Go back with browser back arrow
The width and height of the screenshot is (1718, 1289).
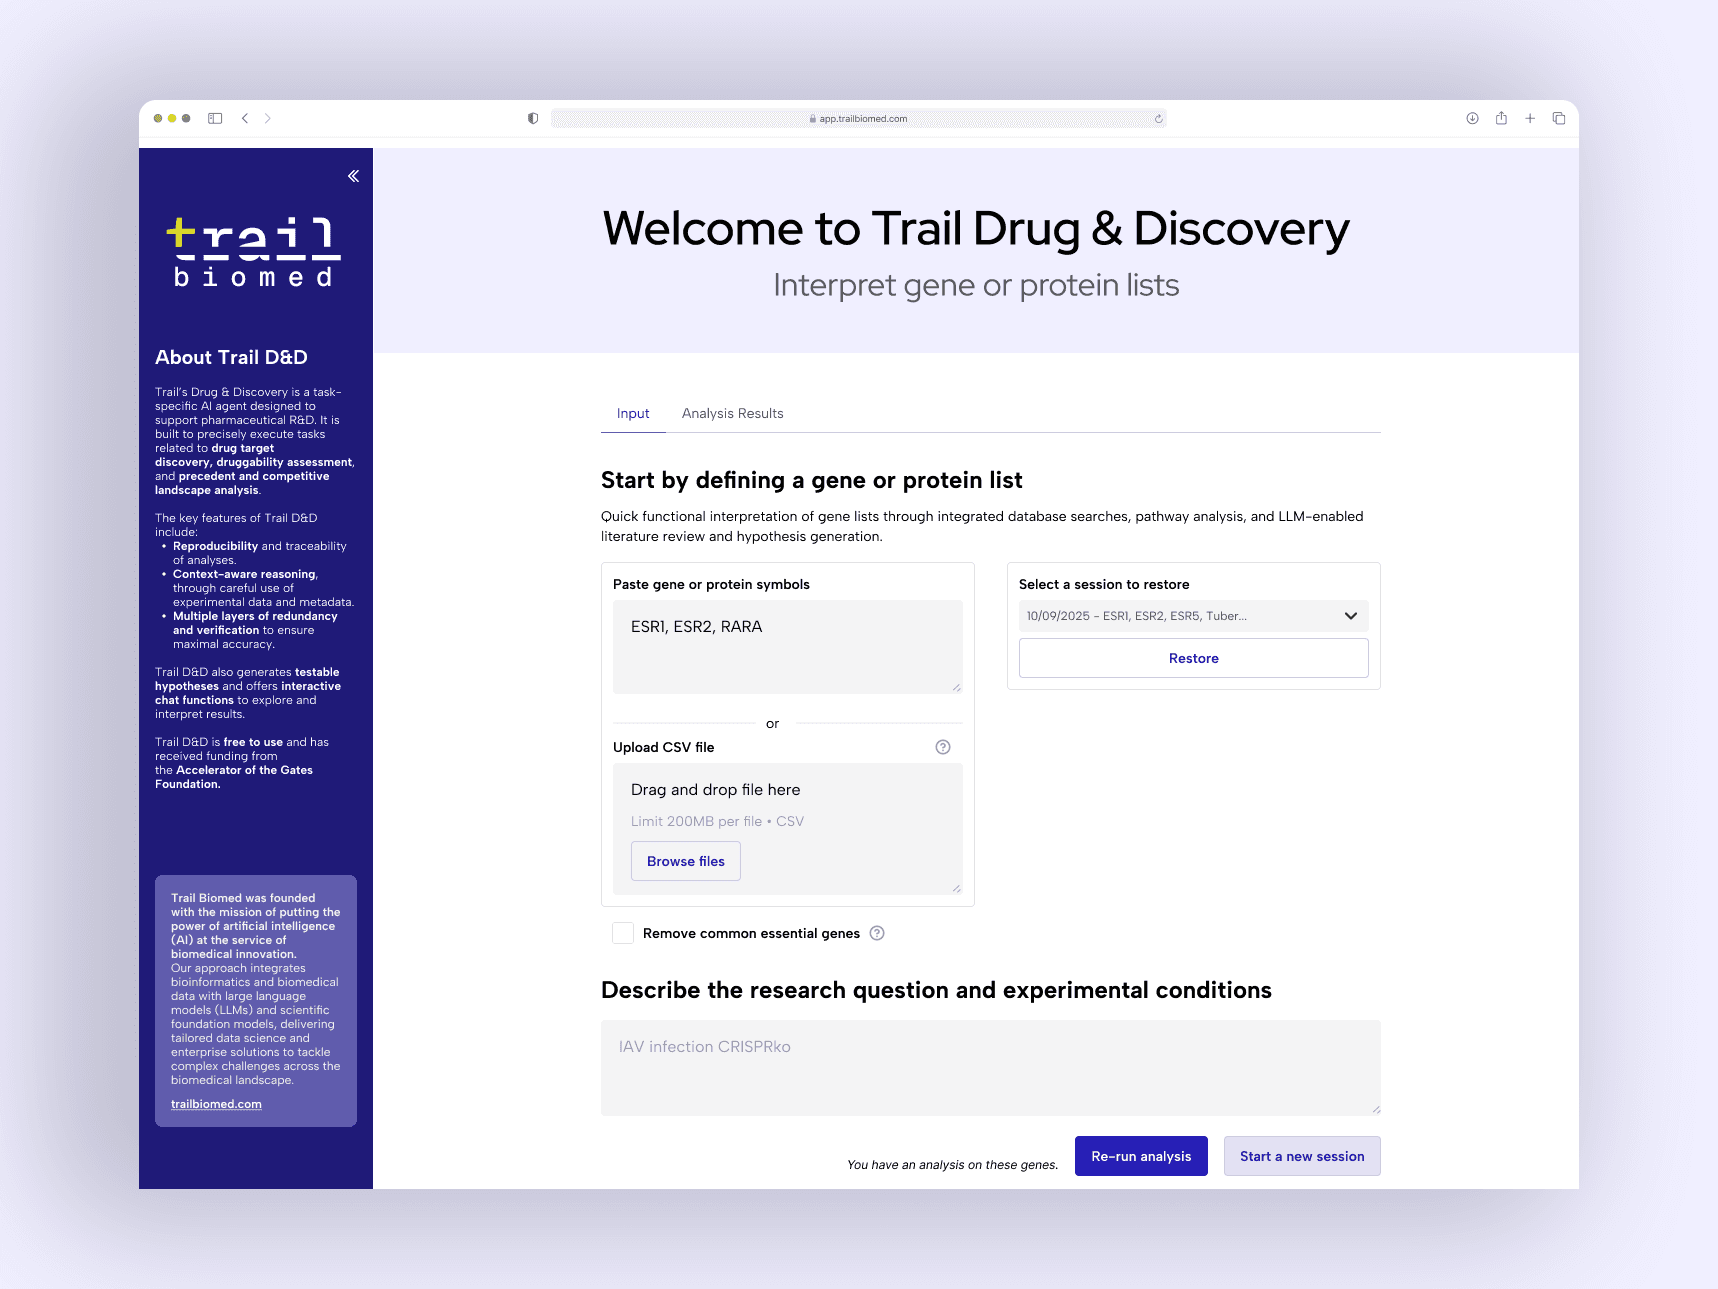(x=245, y=118)
